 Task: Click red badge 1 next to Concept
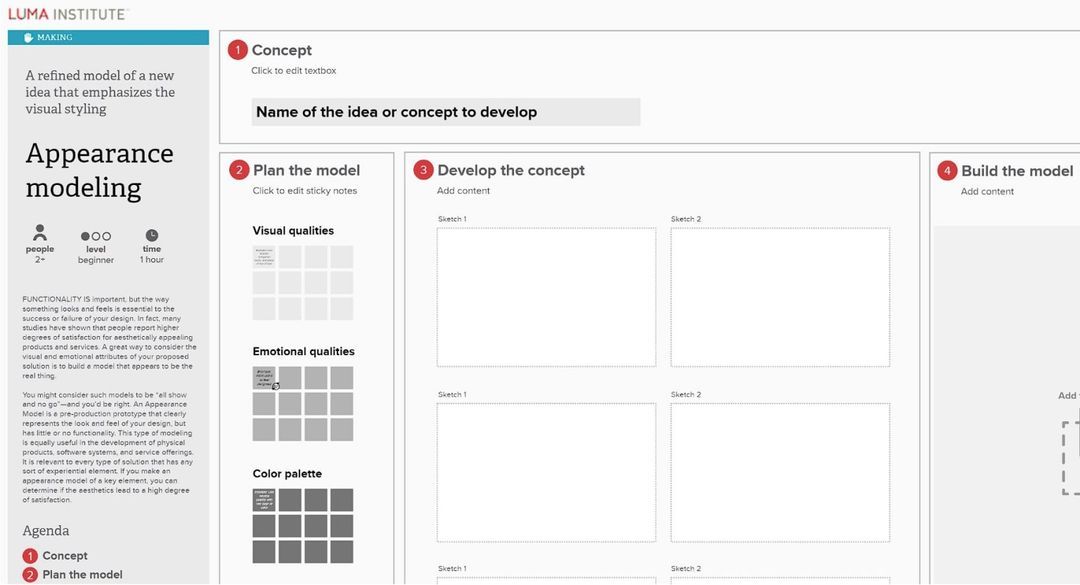click(236, 50)
